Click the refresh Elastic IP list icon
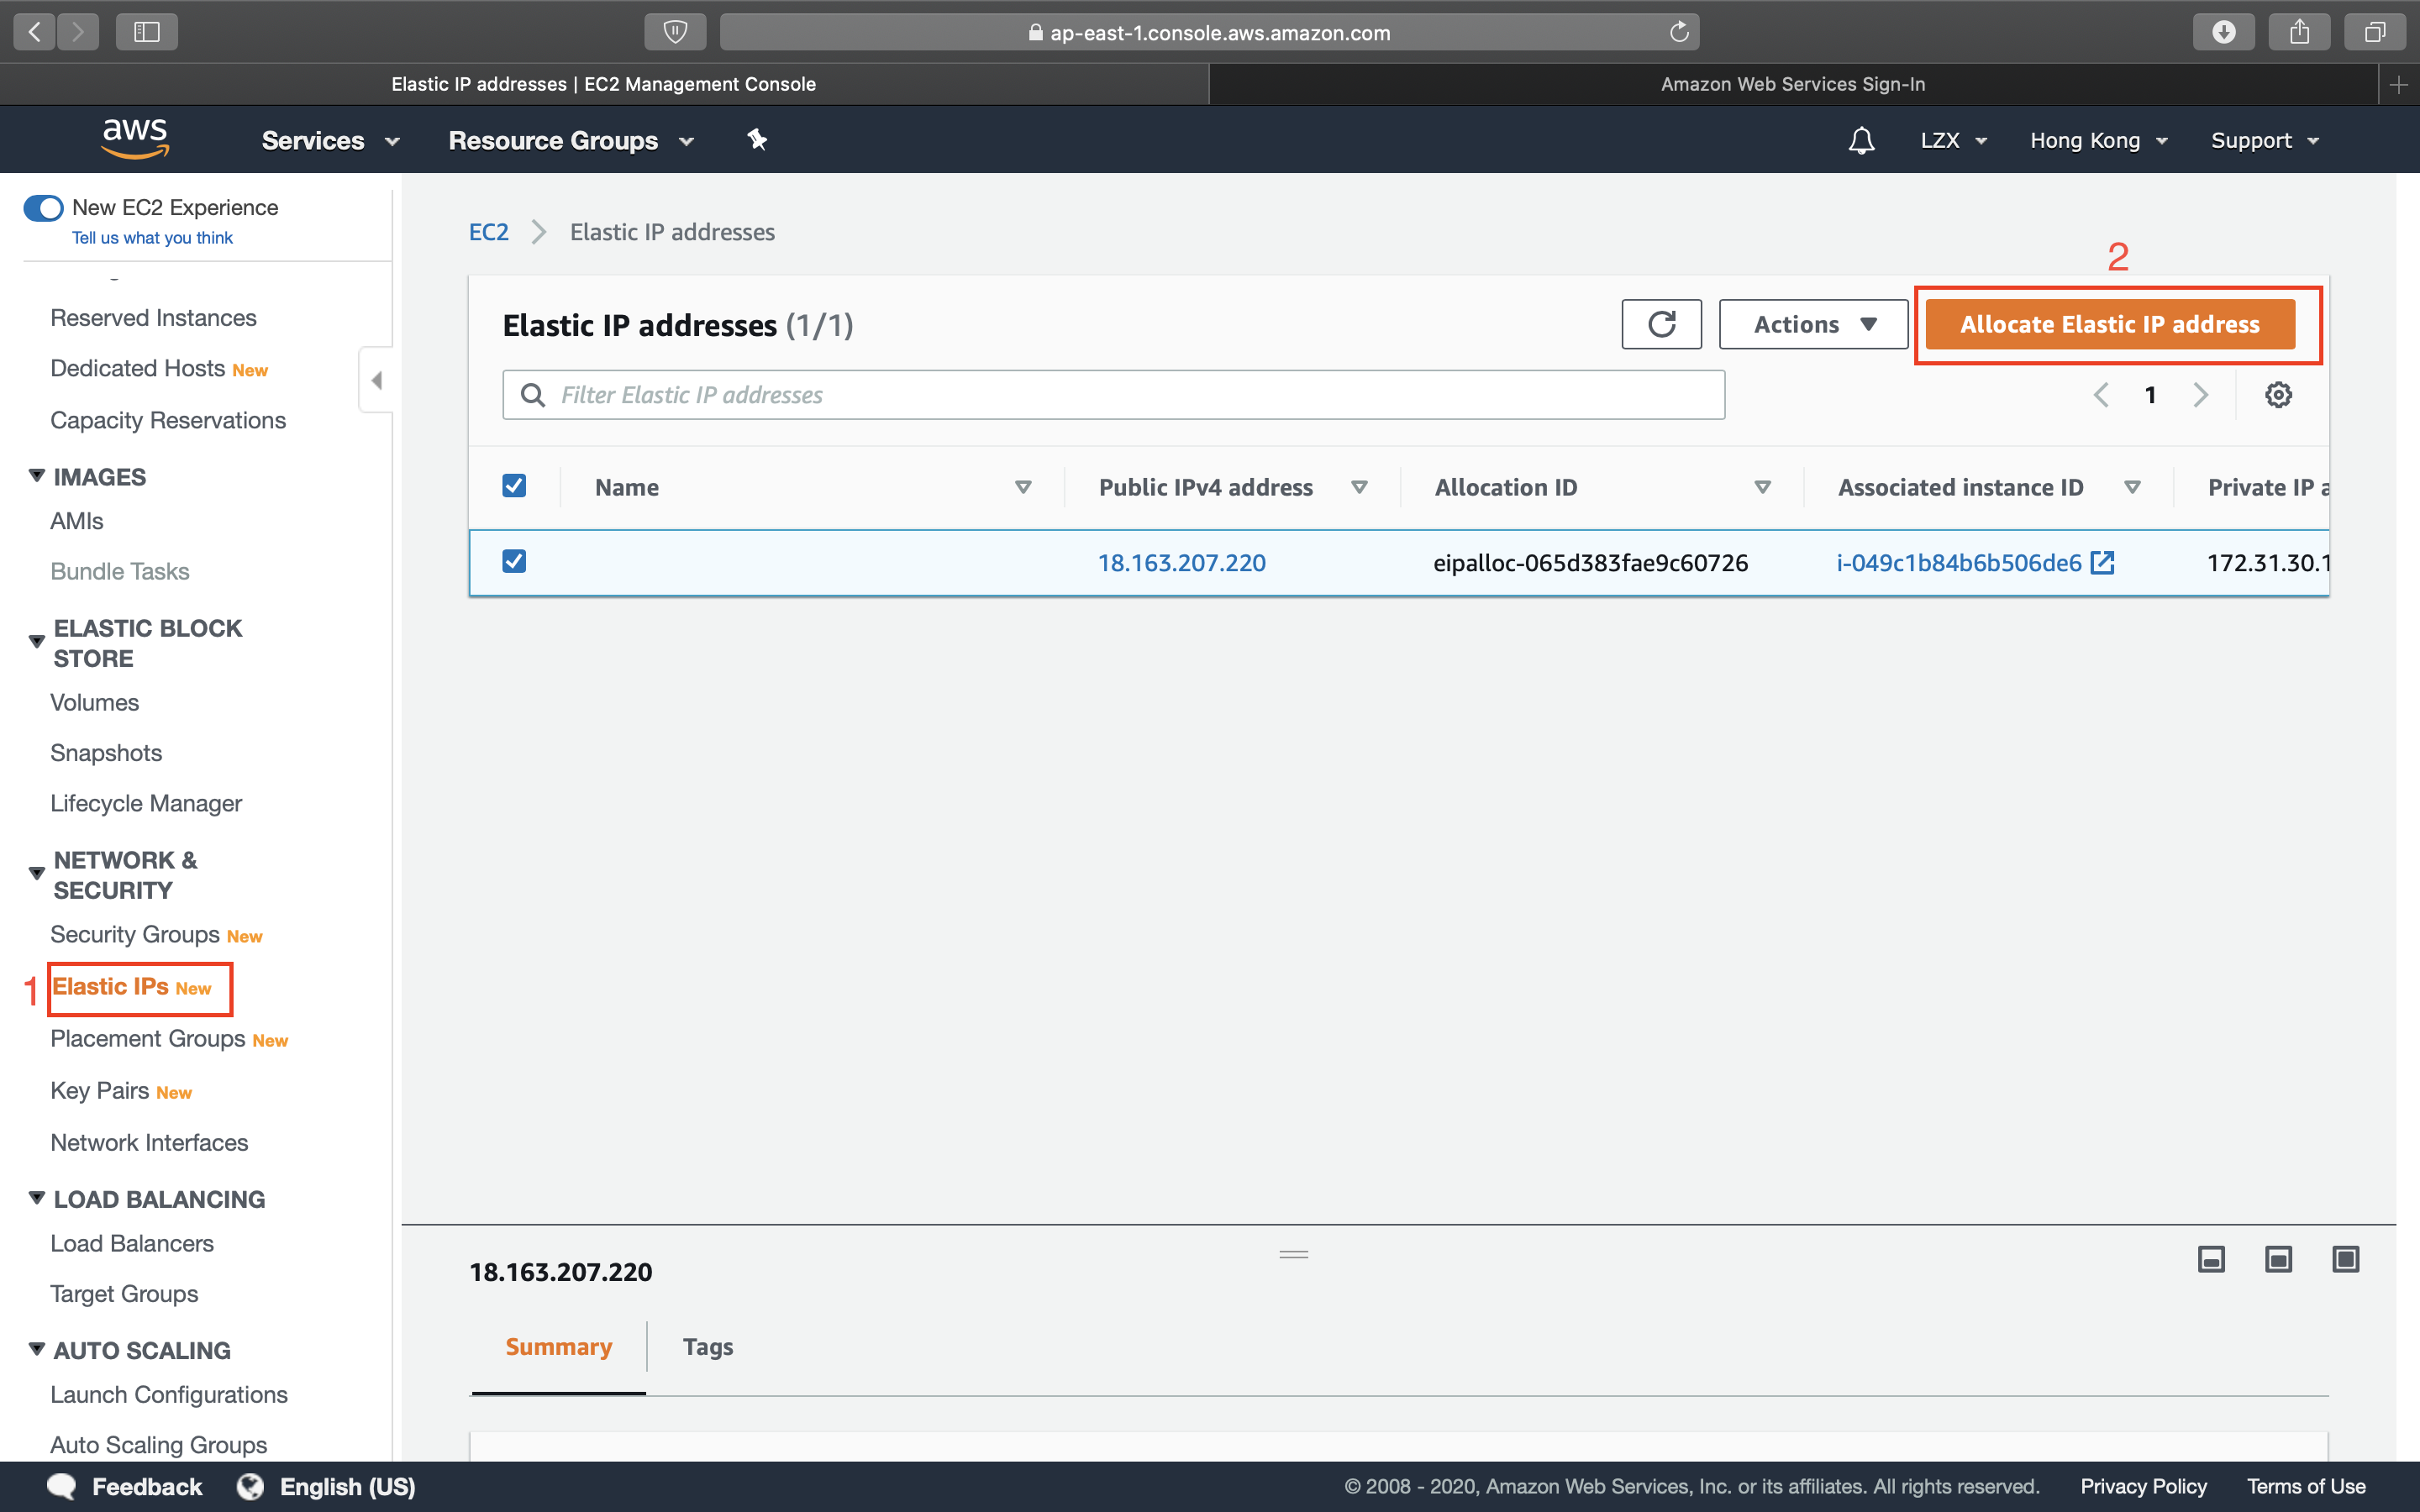Image resolution: width=2420 pixels, height=1512 pixels. (1661, 324)
